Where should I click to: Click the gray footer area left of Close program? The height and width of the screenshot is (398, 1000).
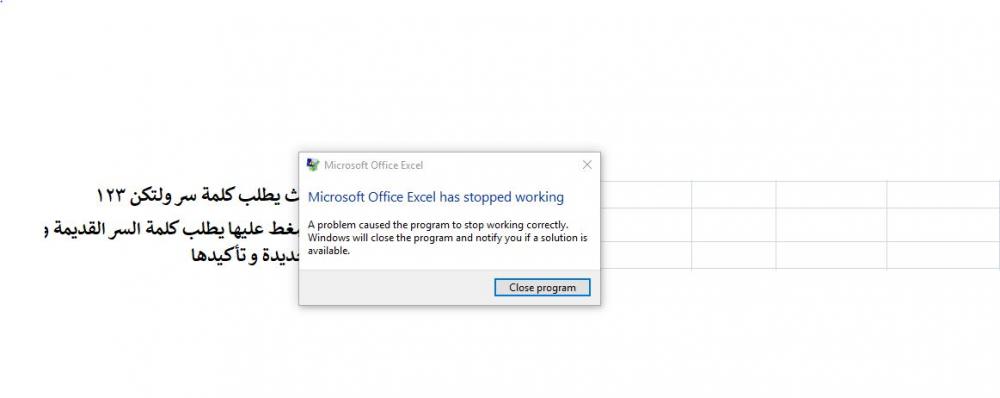(x=397, y=287)
